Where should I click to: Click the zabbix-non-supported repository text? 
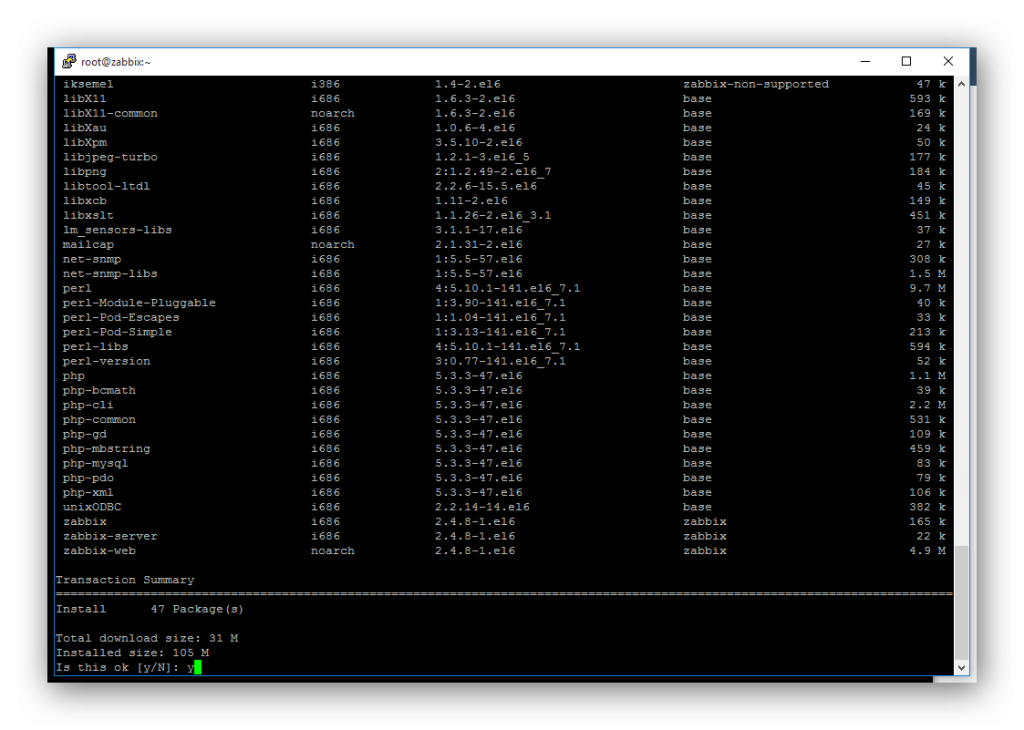click(755, 84)
